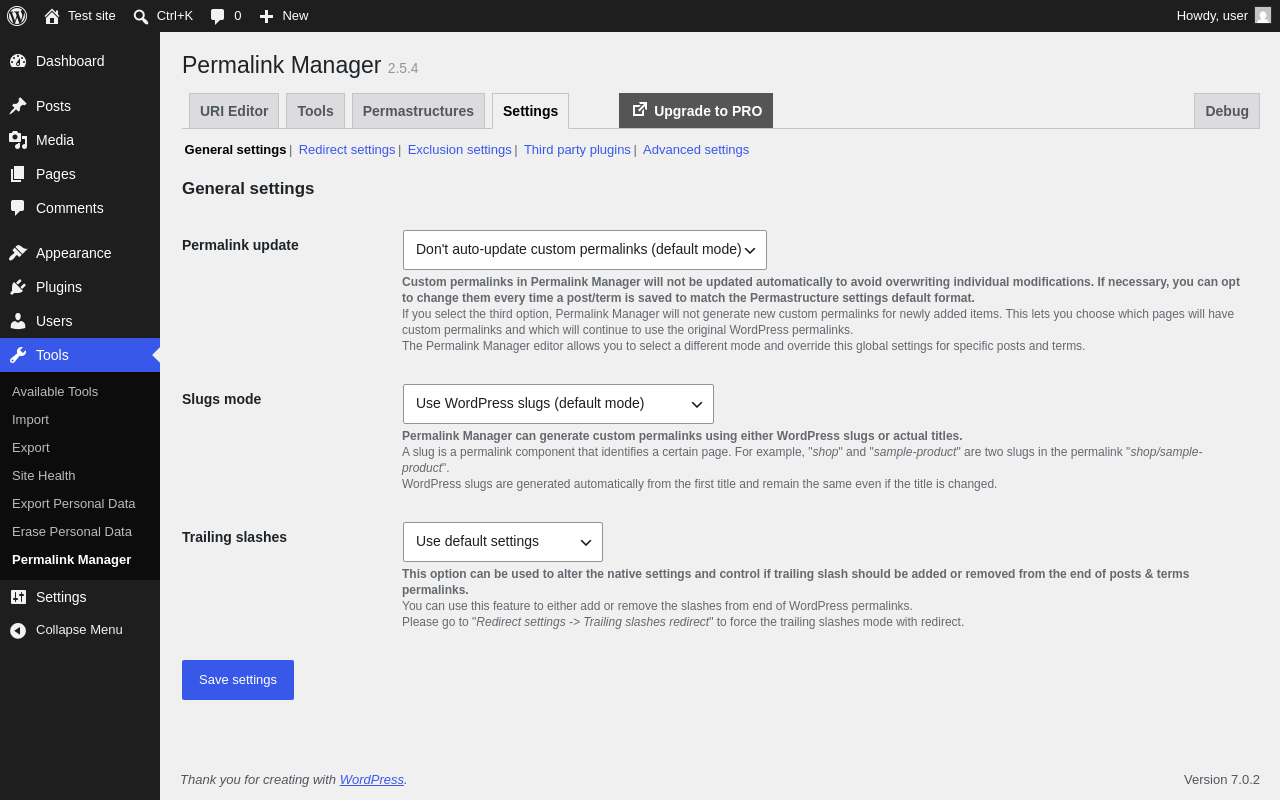Click the Pages menu label
This screenshot has height=800, width=1280.
point(56,174)
